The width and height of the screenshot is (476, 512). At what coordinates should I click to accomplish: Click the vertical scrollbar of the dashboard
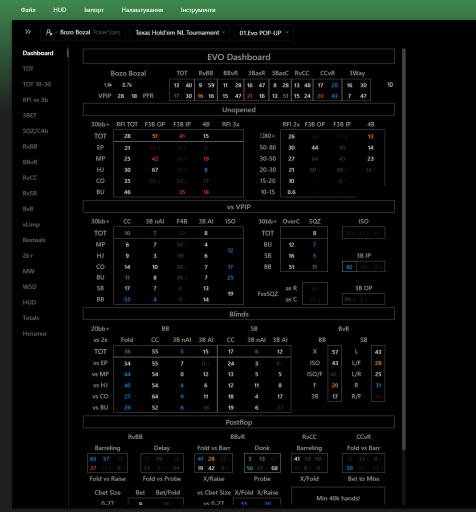[x=404, y=250]
